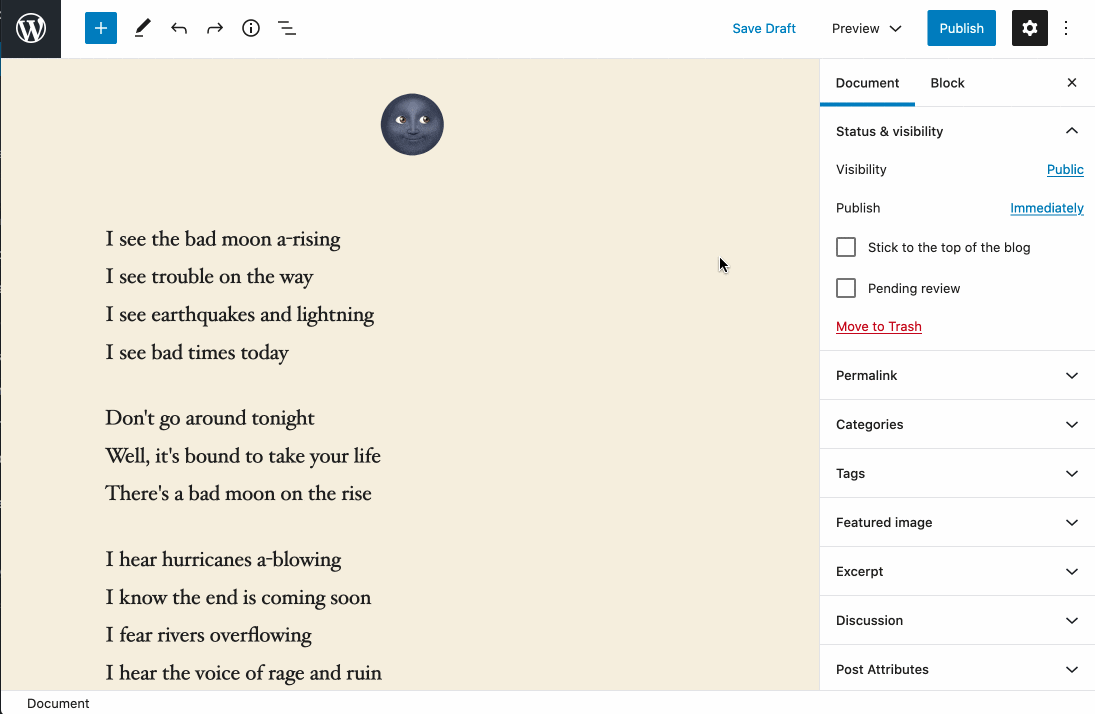The width and height of the screenshot is (1095, 714).
Task: Select the moon emoji image block
Action: tap(412, 124)
